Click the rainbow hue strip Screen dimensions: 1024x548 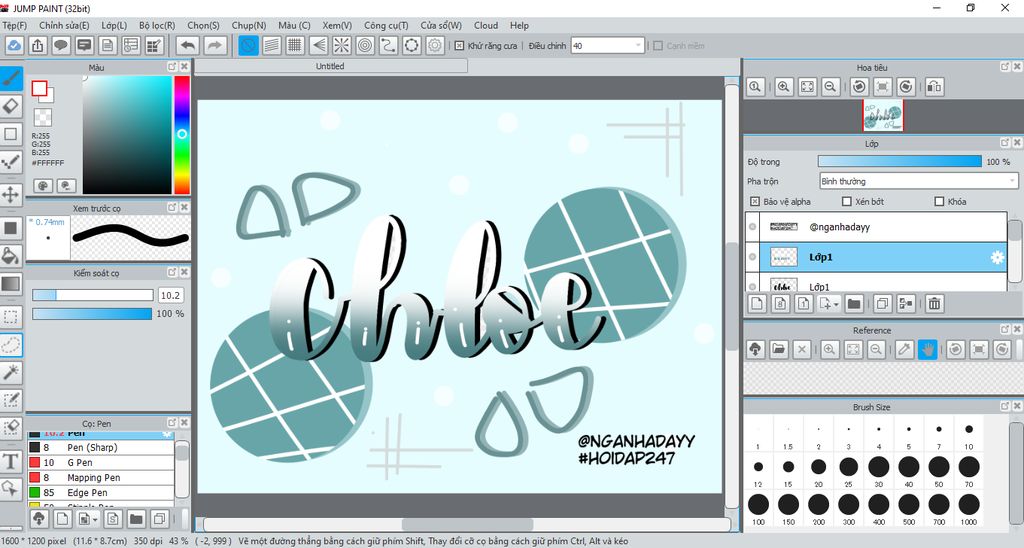pos(182,135)
